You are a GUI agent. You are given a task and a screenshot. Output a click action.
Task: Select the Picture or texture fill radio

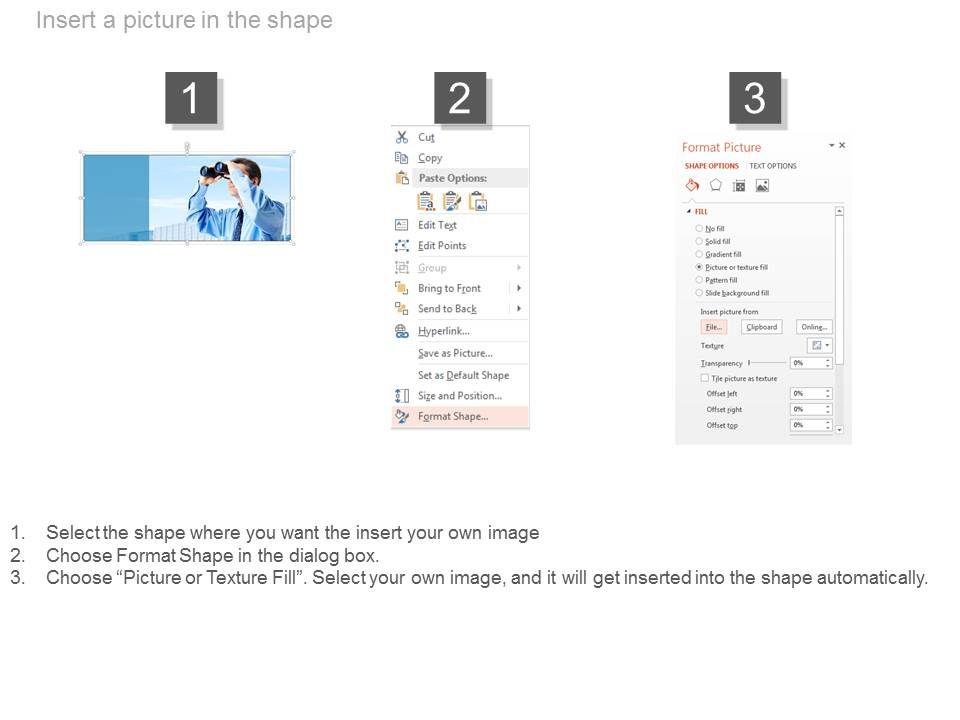699,267
